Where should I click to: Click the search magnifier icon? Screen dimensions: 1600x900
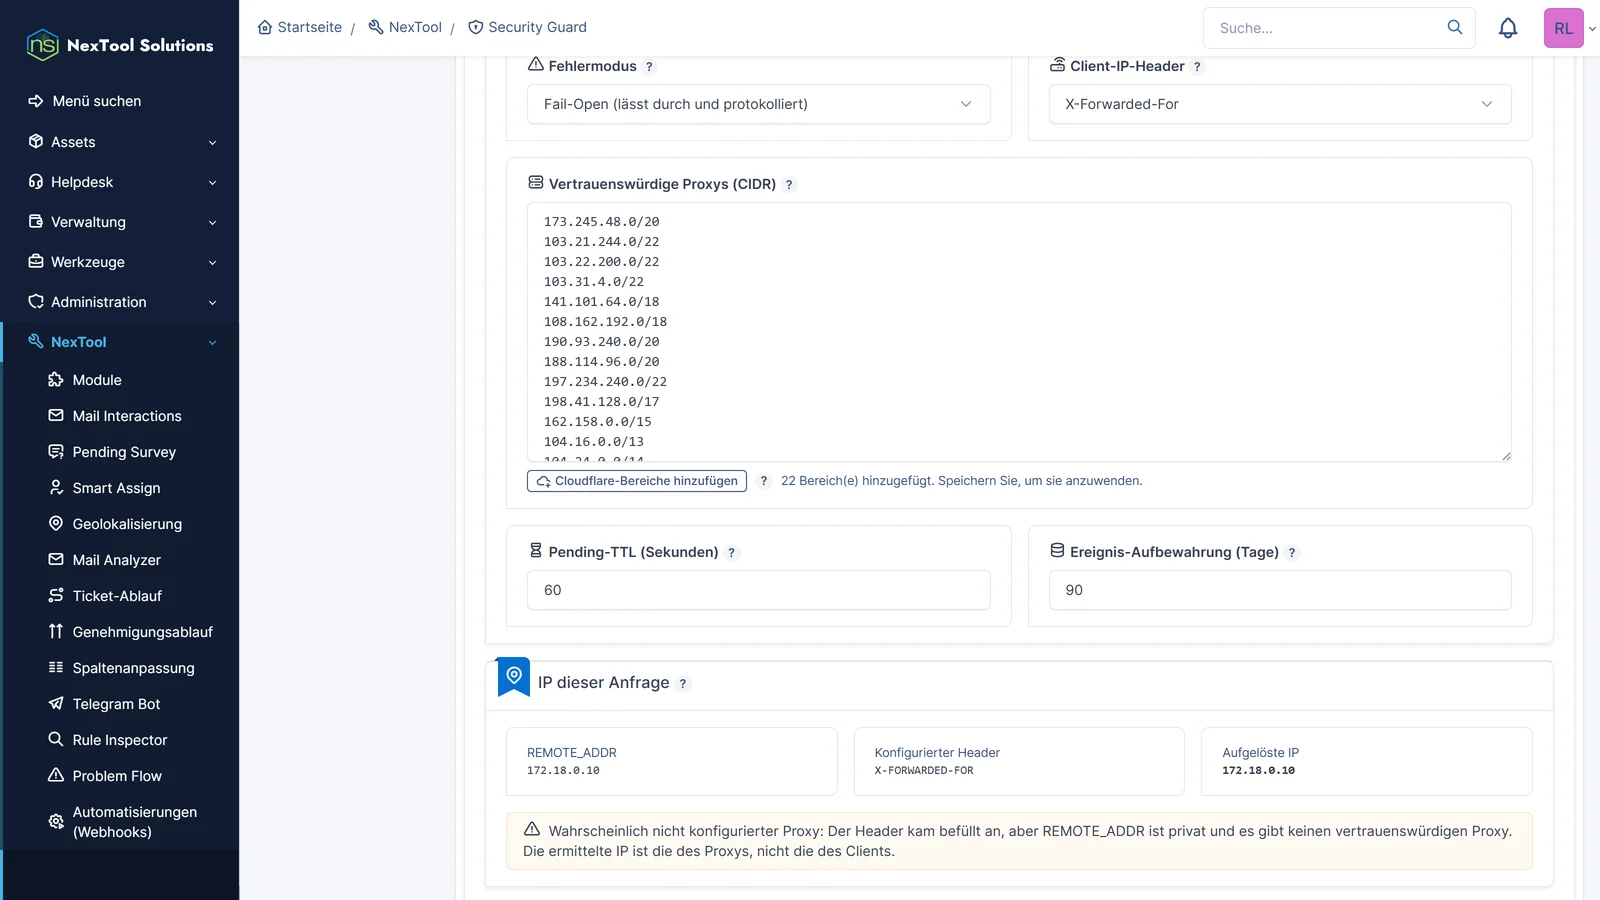(1455, 27)
